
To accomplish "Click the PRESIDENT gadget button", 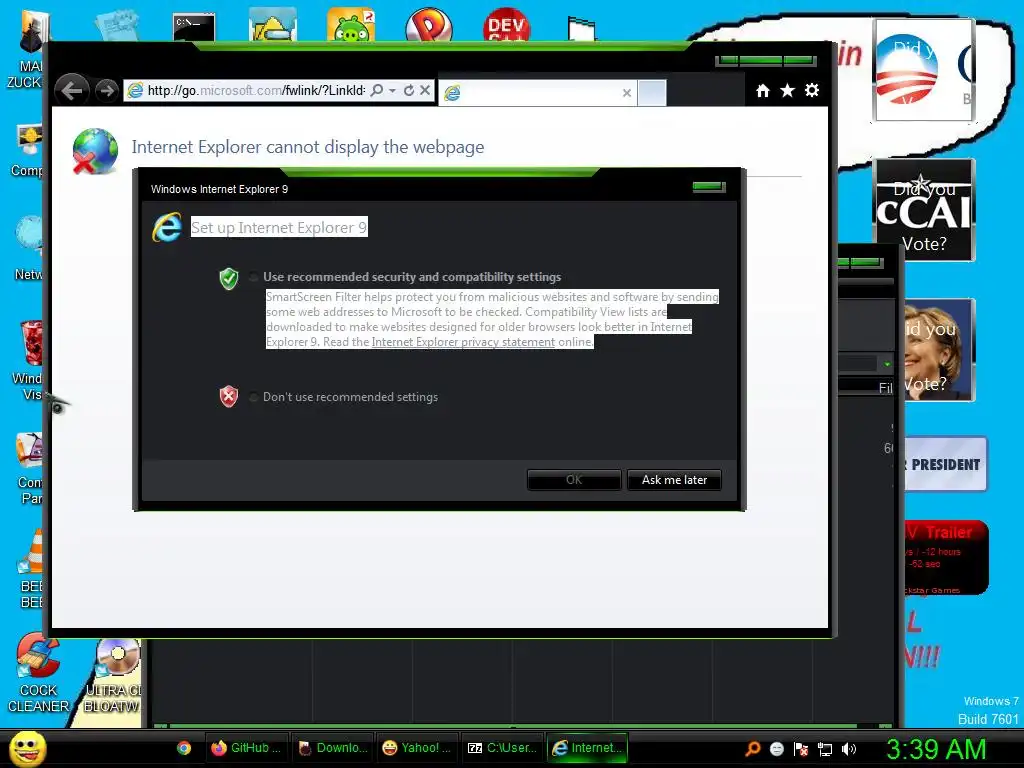I will (946, 464).
